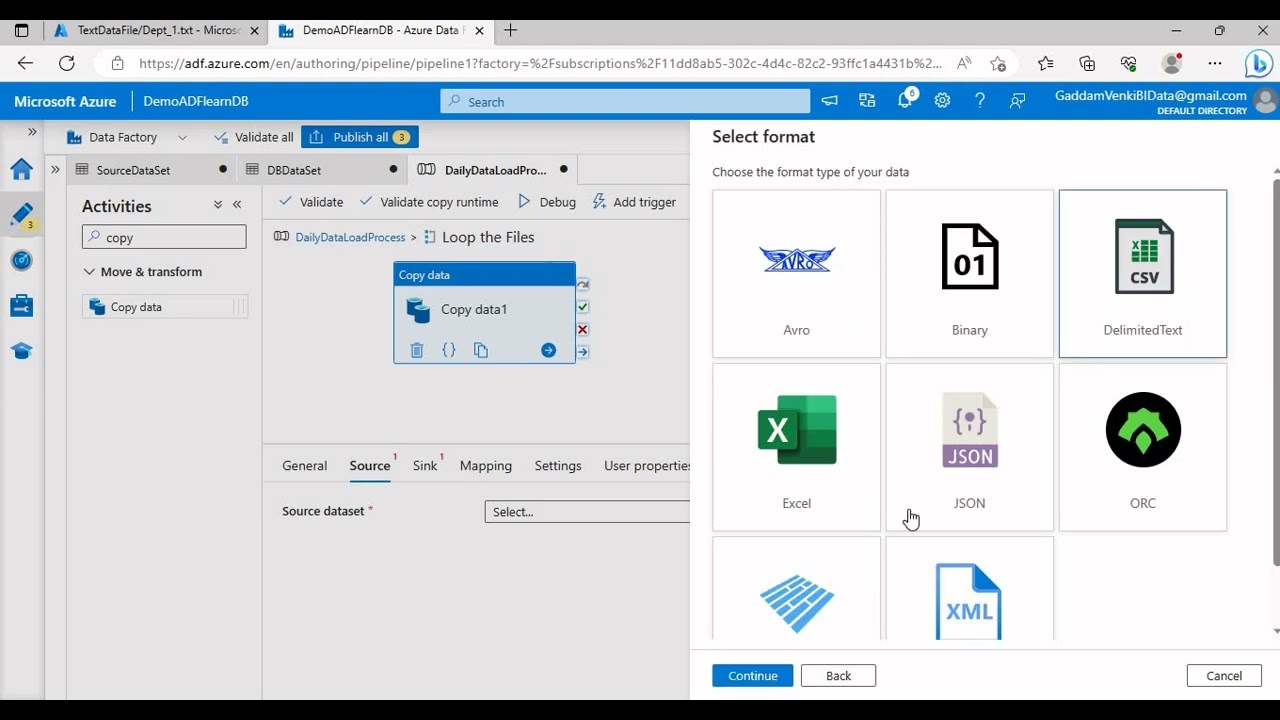Viewport: 1280px width, 720px height.
Task: Open Azure notifications bell
Action: pyautogui.click(x=905, y=101)
